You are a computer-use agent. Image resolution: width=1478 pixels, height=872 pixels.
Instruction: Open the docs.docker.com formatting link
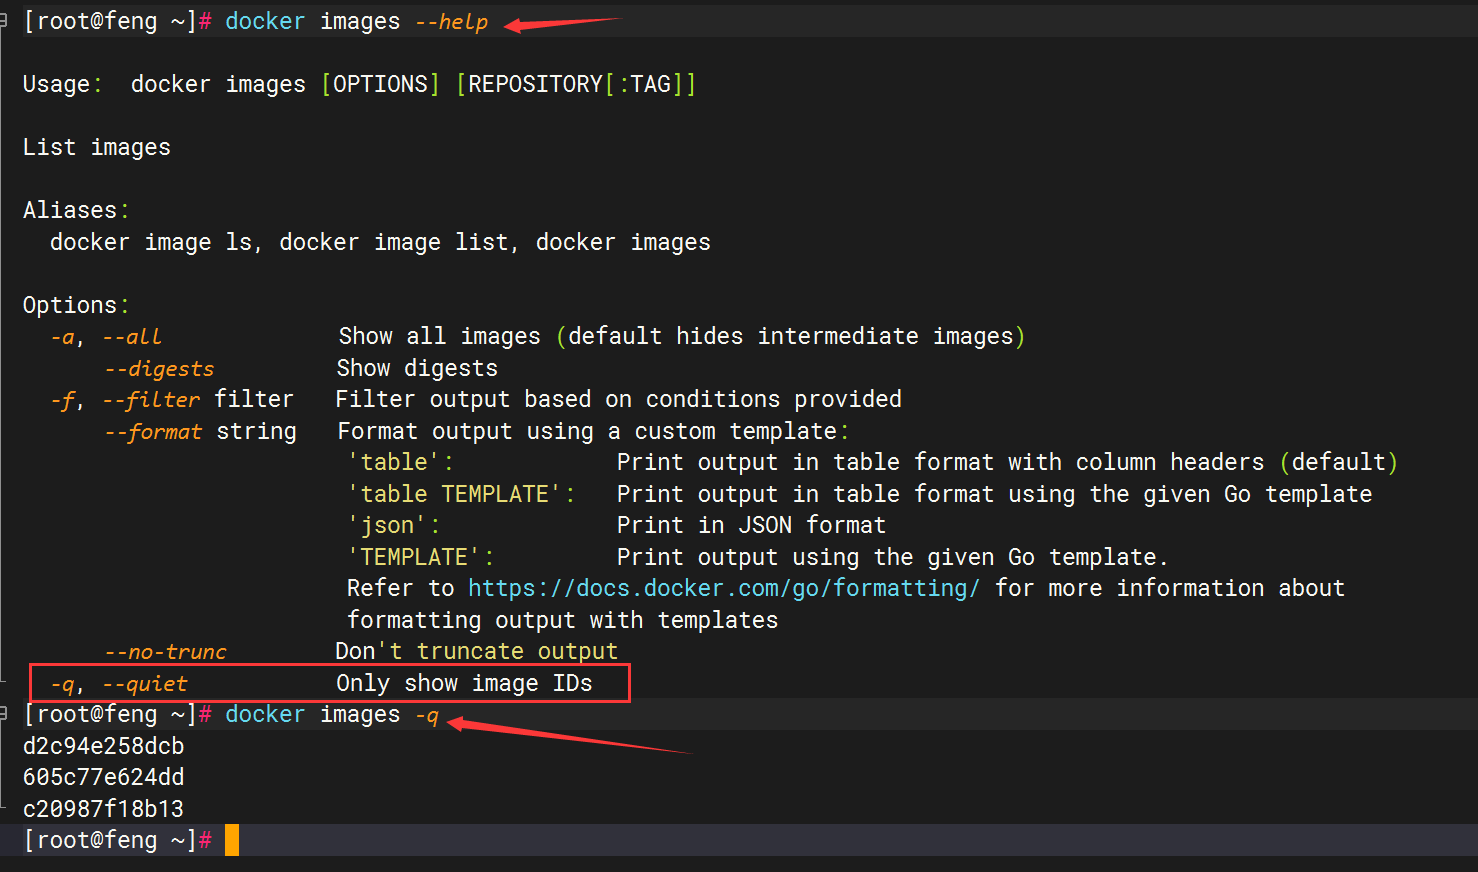pyautogui.click(x=723, y=588)
